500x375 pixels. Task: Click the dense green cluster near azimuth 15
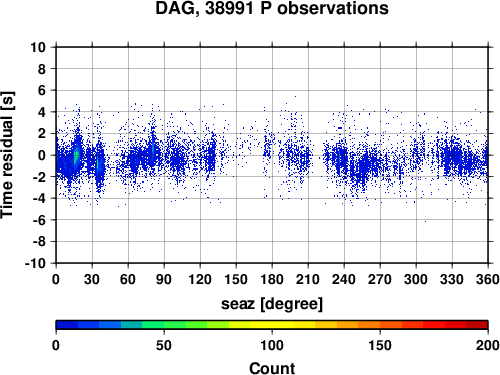pyautogui.click(x=76, y=155)
